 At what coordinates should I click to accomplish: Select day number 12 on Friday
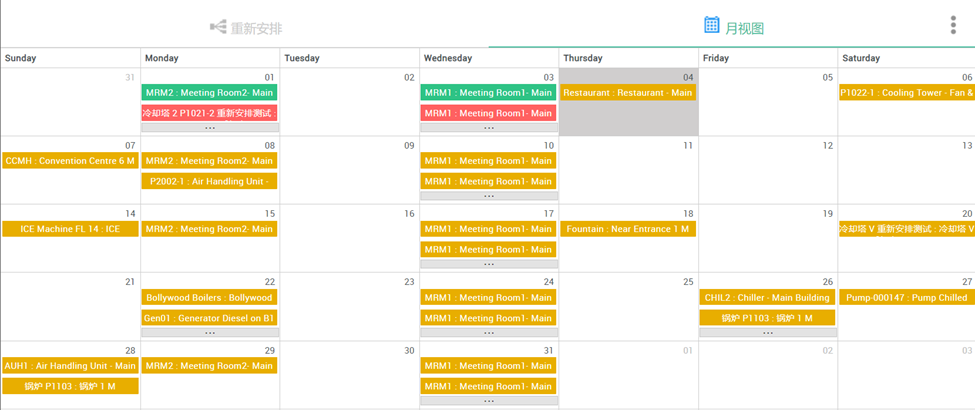tap(827, 146)
